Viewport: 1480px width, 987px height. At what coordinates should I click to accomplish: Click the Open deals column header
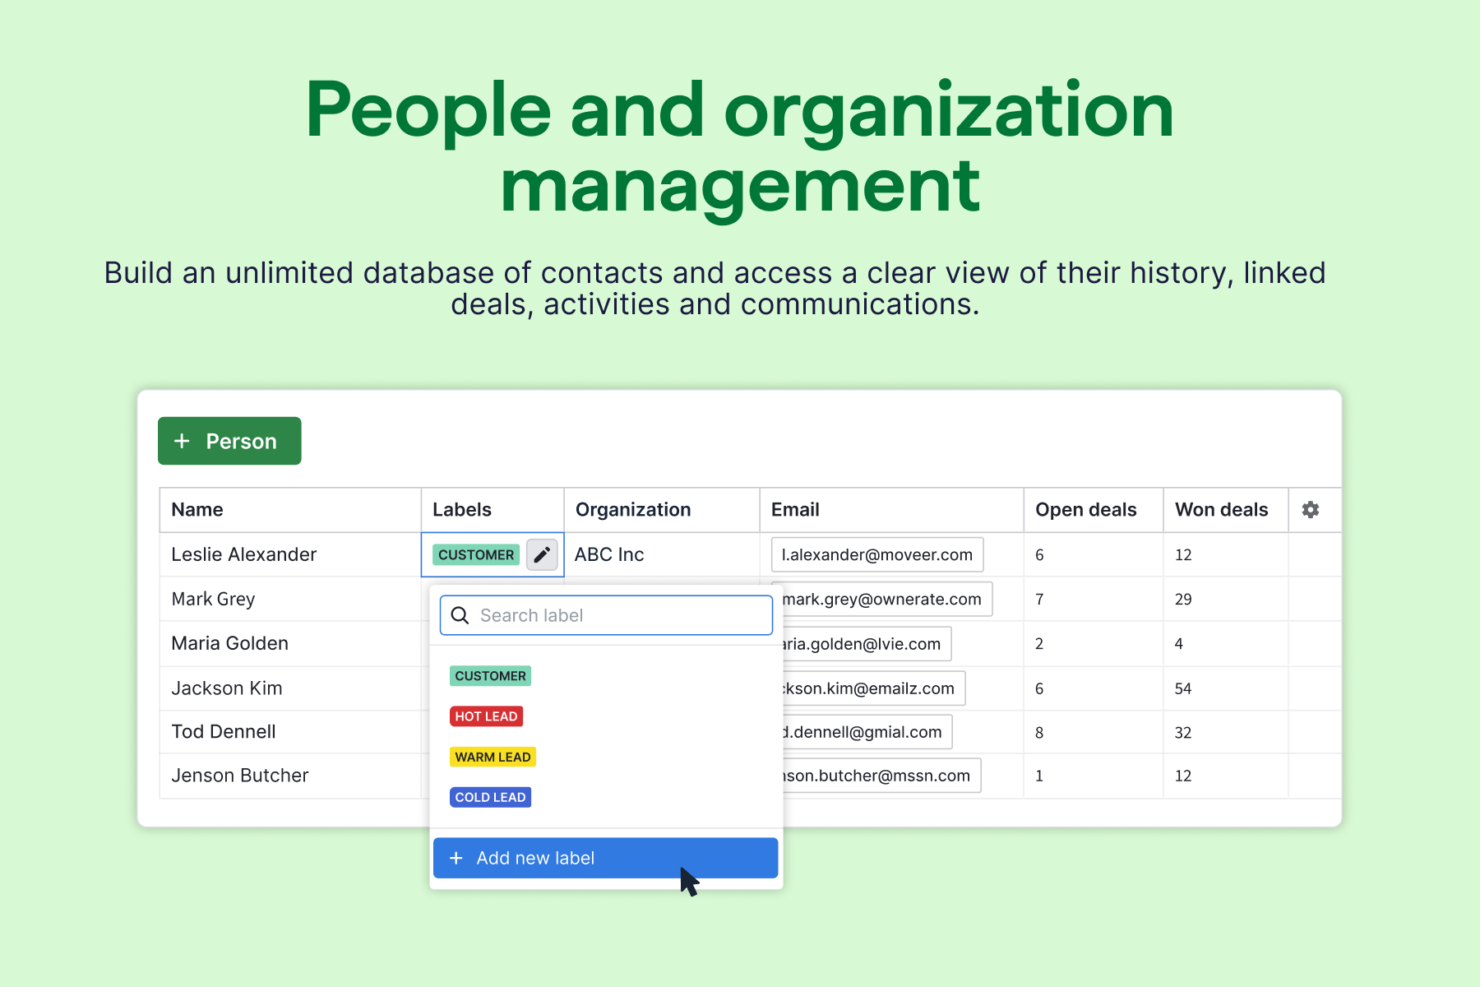[1085, 510]
